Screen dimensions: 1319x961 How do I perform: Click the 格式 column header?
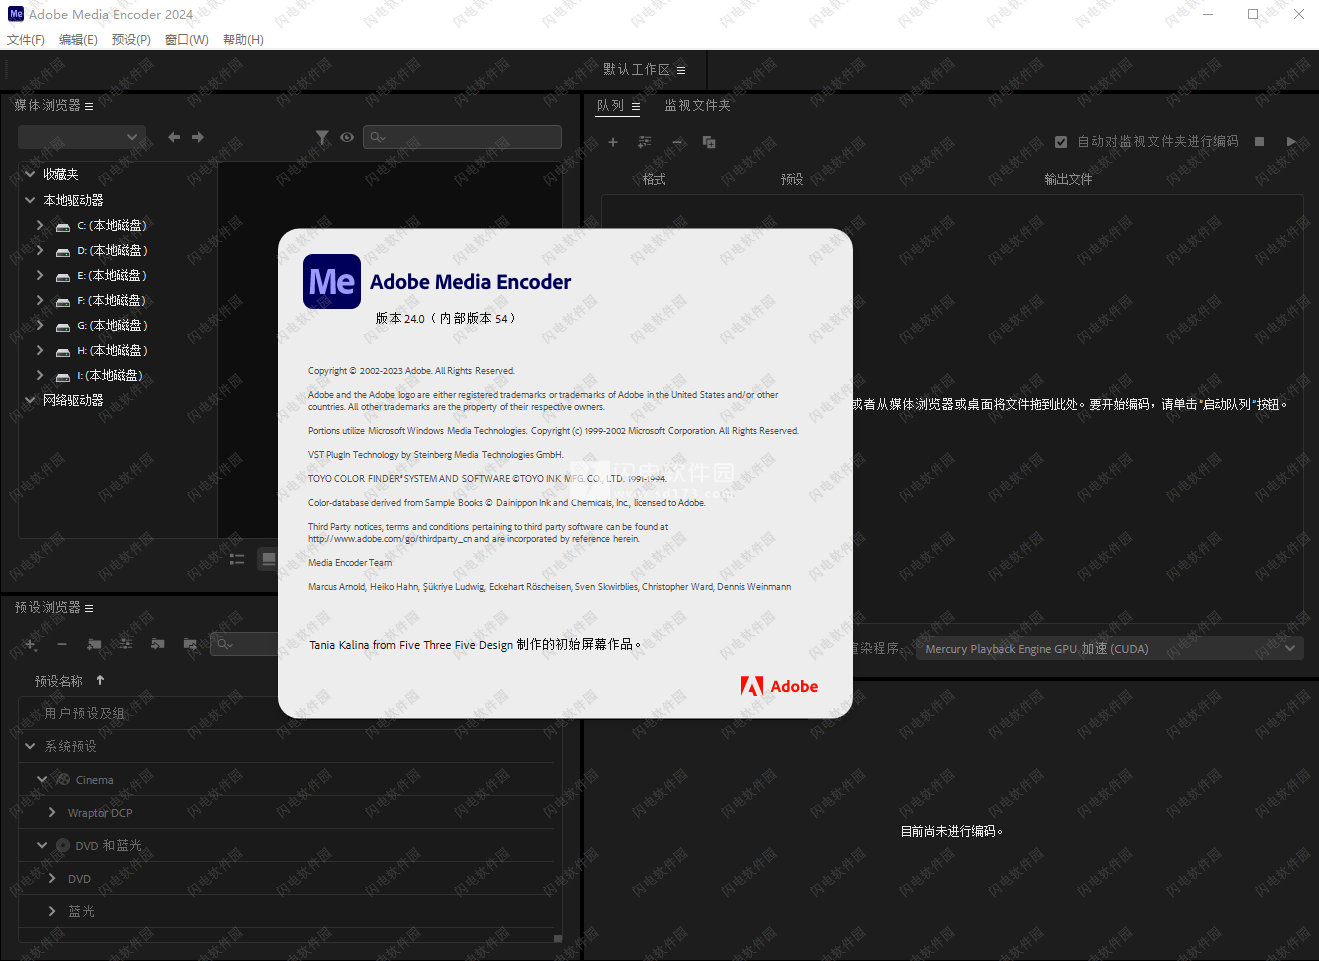[x=654, y=180]
